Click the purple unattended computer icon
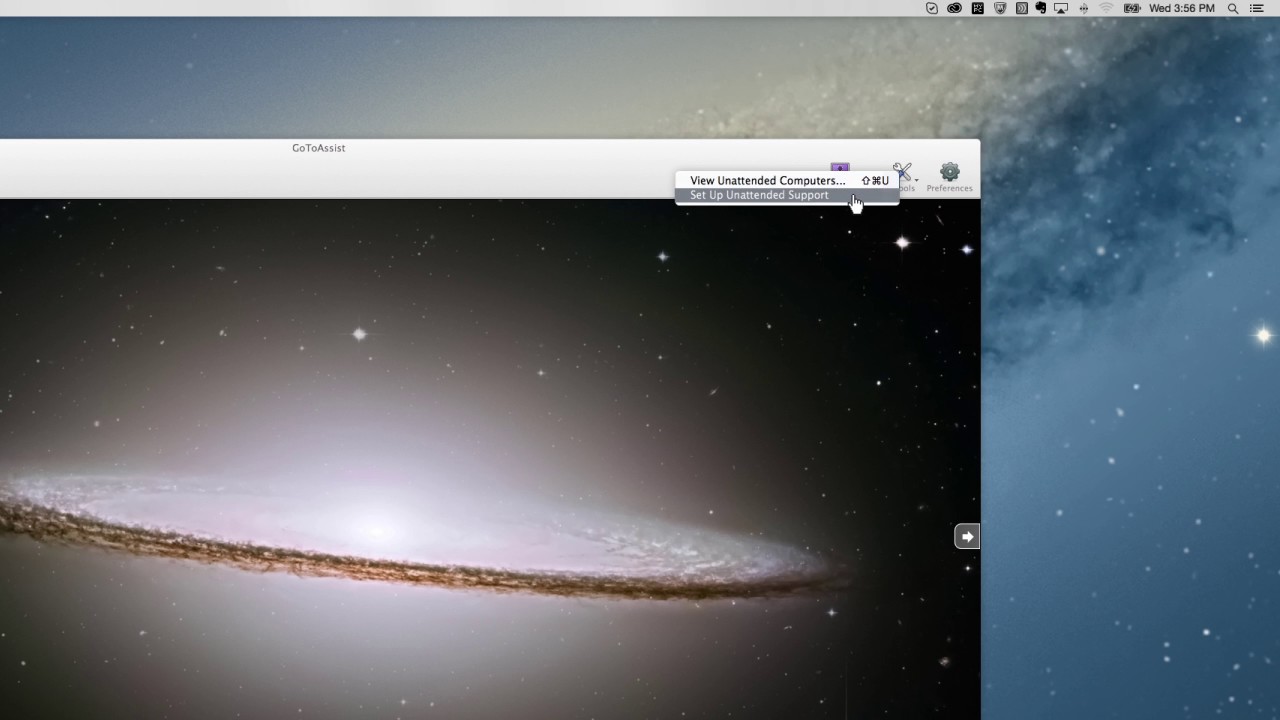 coord(840,168)
